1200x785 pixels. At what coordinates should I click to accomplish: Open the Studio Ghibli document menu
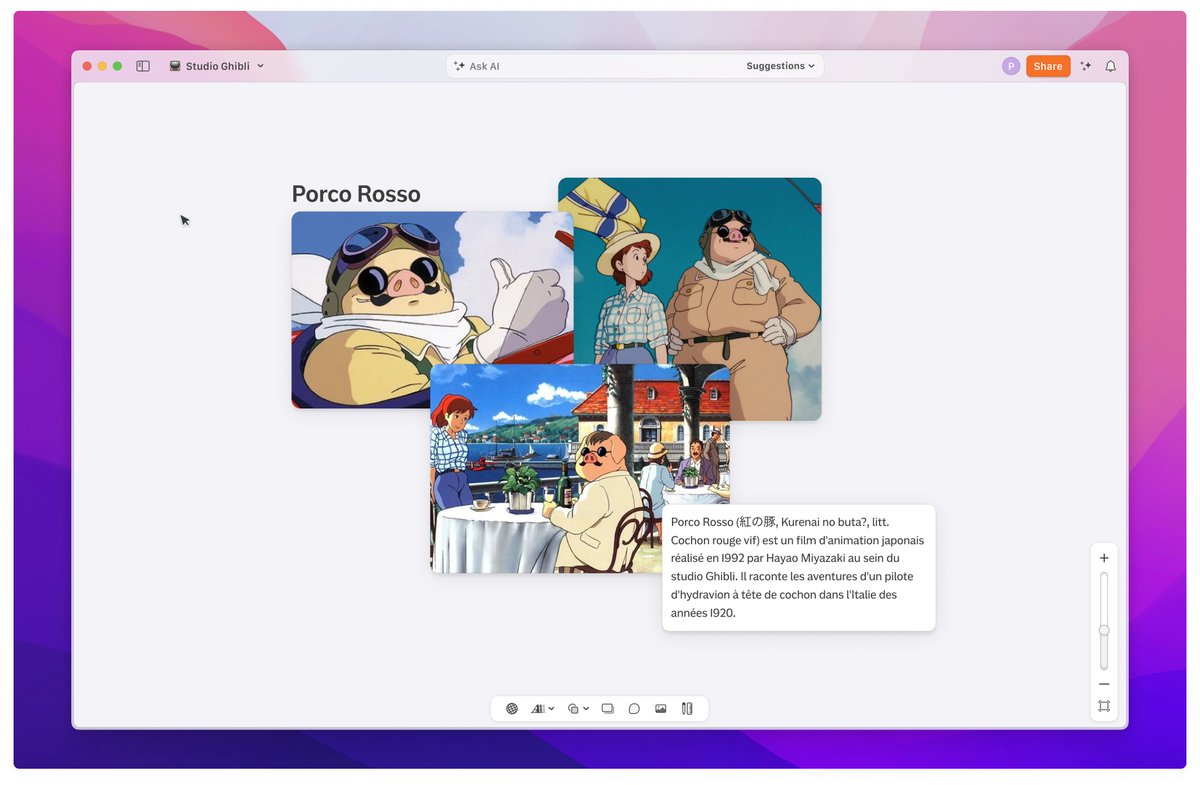click(x=216, y=65)
